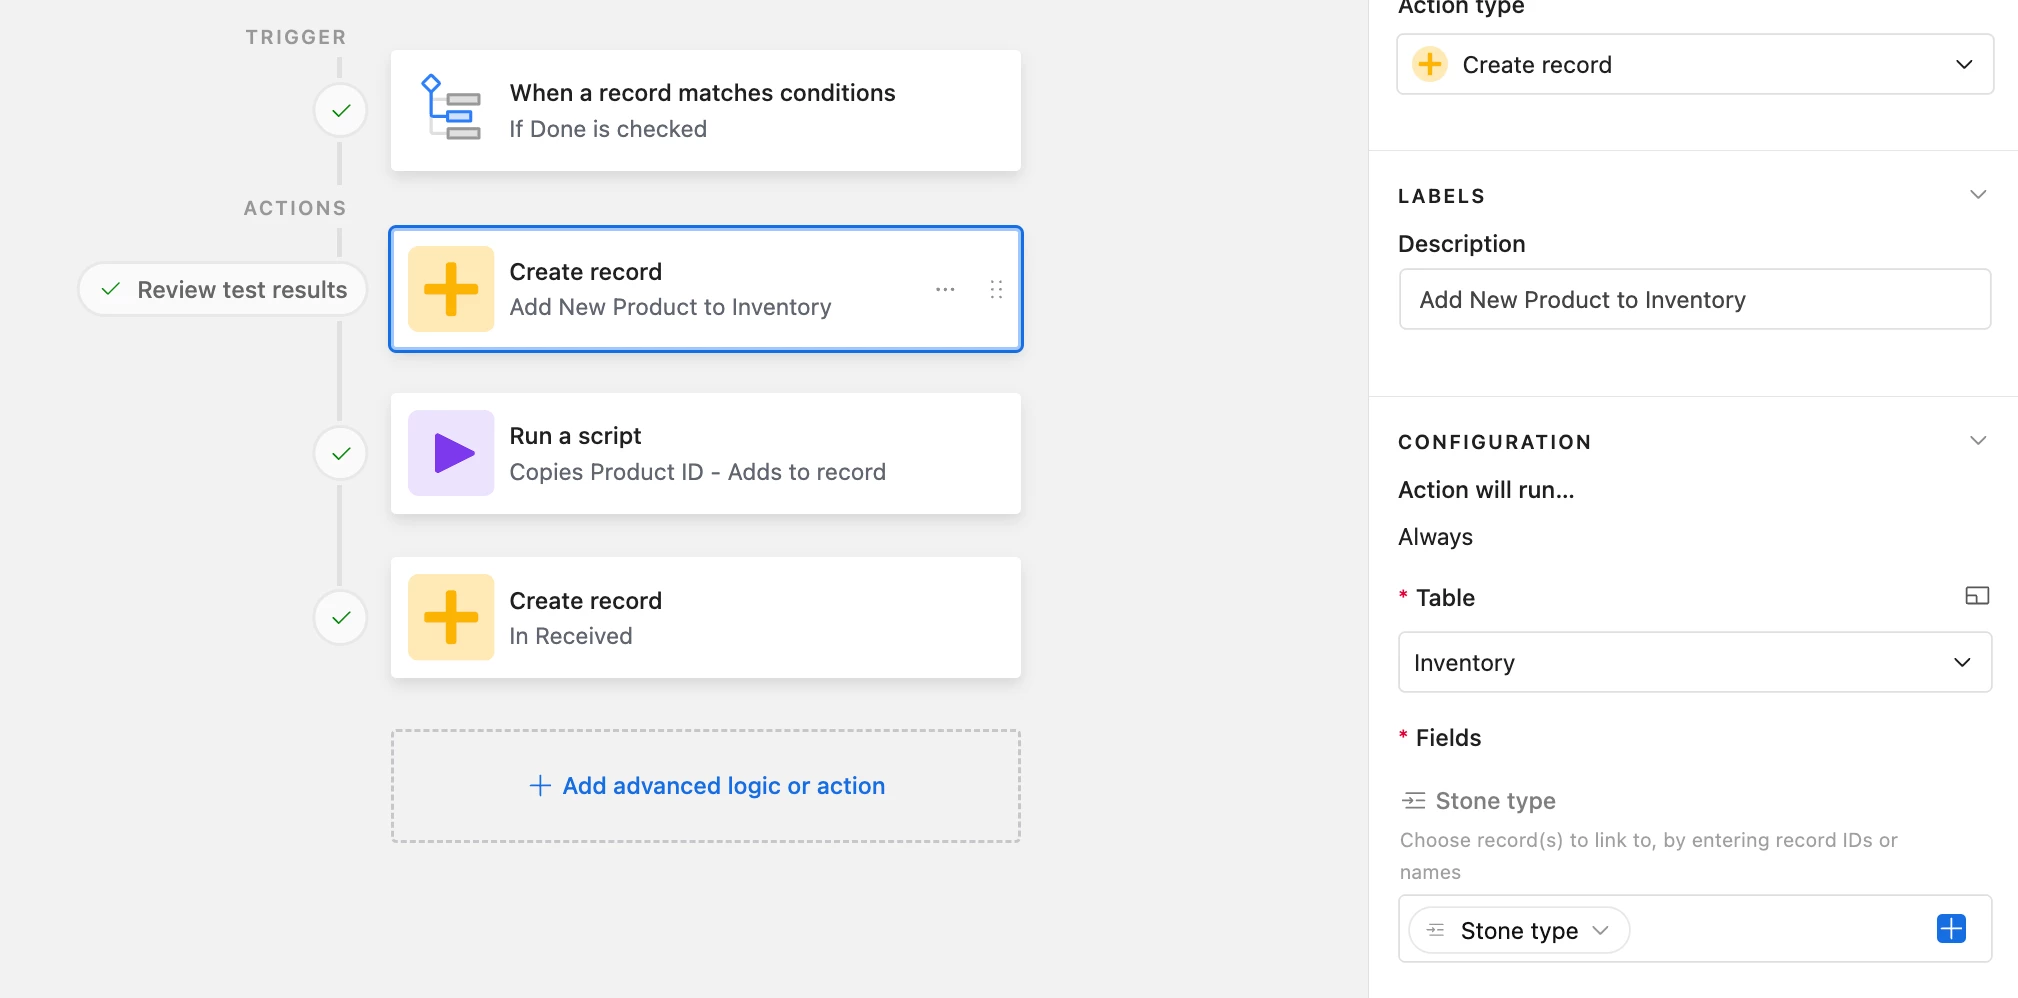The image size is (2018, 998).
Task: Click the yellow plus icon on In Received action
Action: point(451,617)
